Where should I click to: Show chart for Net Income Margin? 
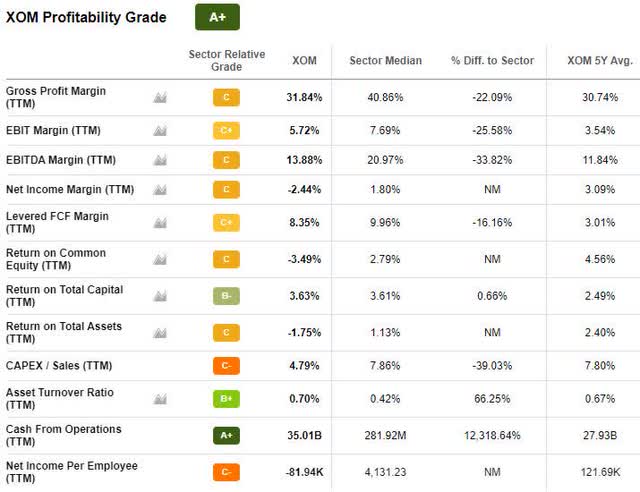tap(160, 189)
